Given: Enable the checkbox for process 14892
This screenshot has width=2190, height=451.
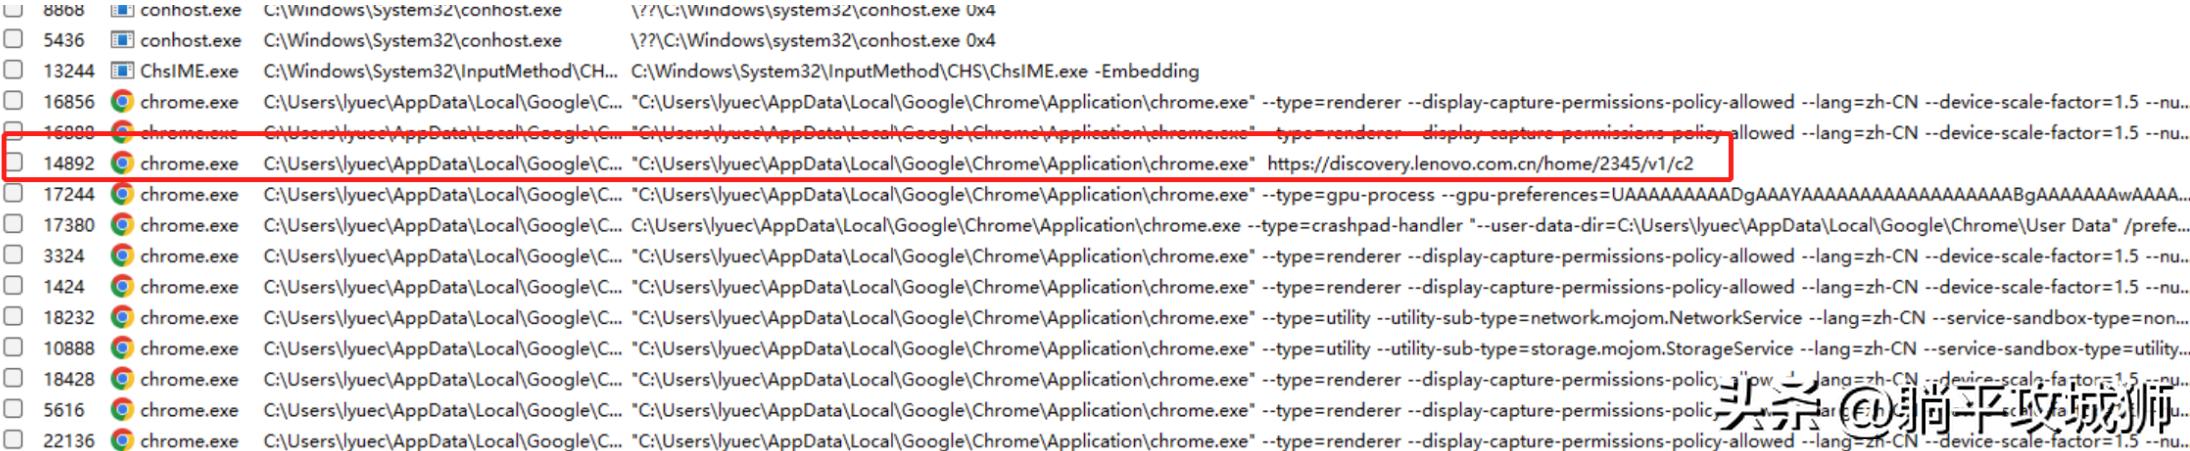Looking at the screenshot, I should (x=14, y=162).
